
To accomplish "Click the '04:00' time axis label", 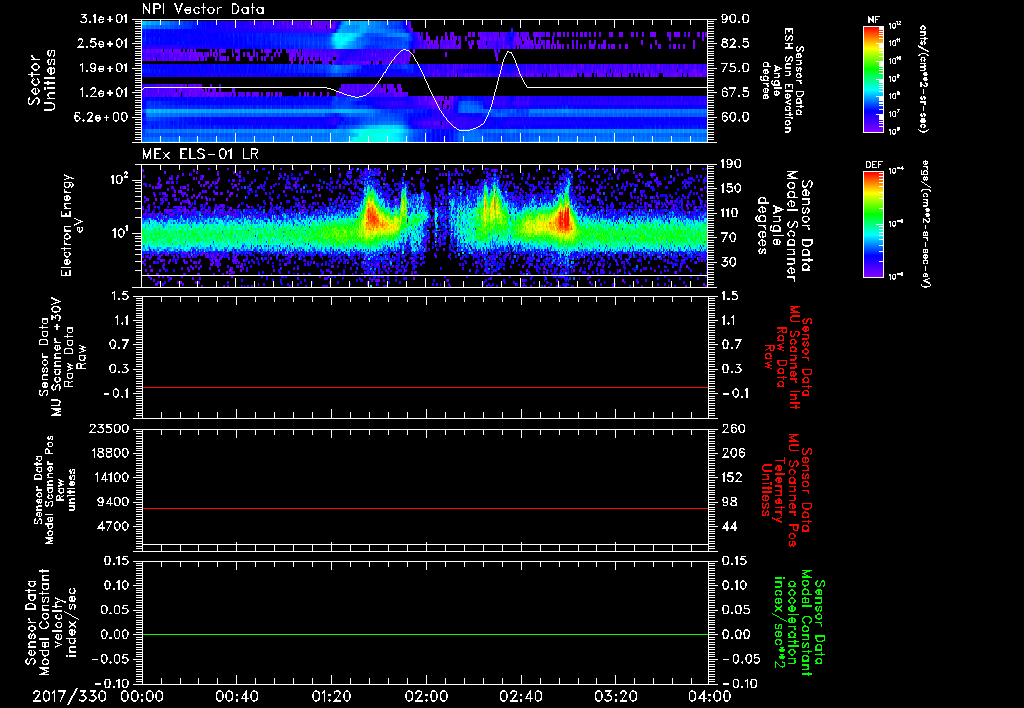I will click(709, 697).
